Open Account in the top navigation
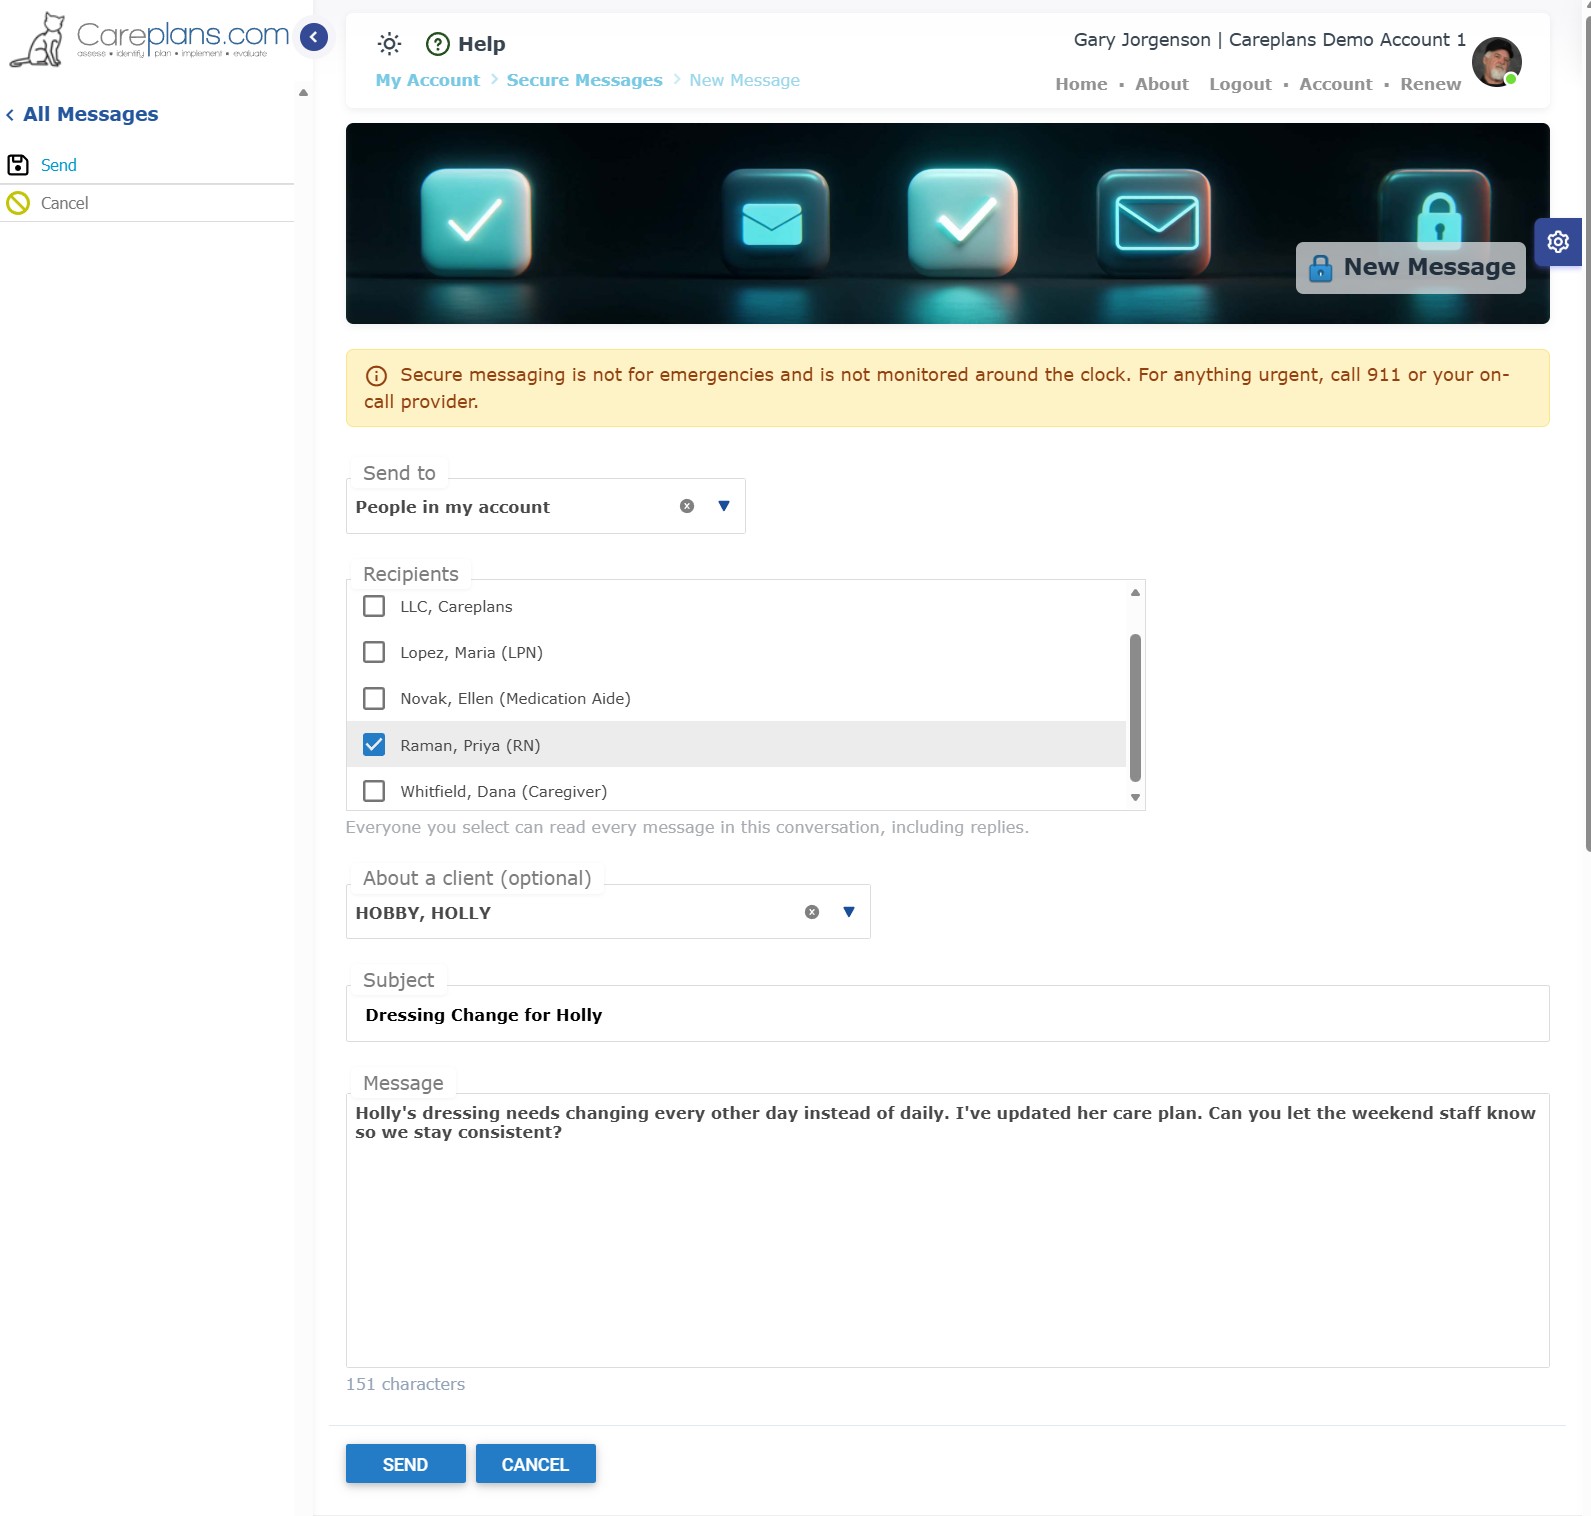The width and height of the screenshot is (1591, 1516). tap(1335, 84)
